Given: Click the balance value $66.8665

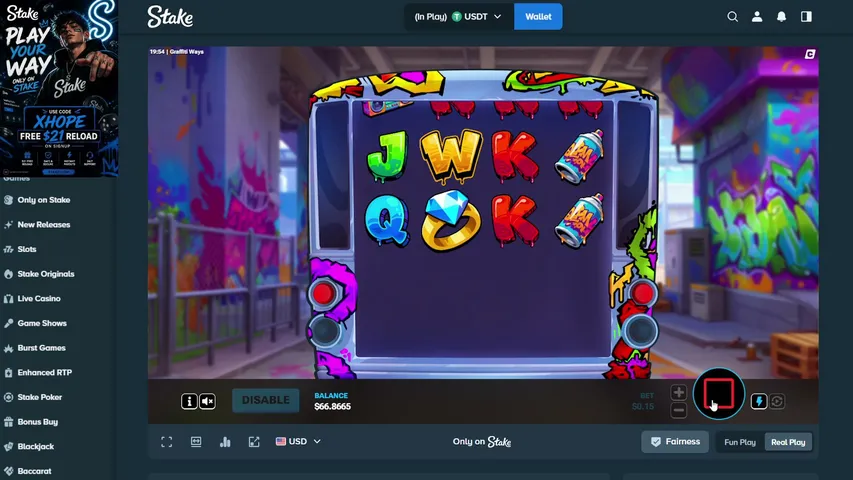Looking at the screenshot, I should [x=332, y=407].
